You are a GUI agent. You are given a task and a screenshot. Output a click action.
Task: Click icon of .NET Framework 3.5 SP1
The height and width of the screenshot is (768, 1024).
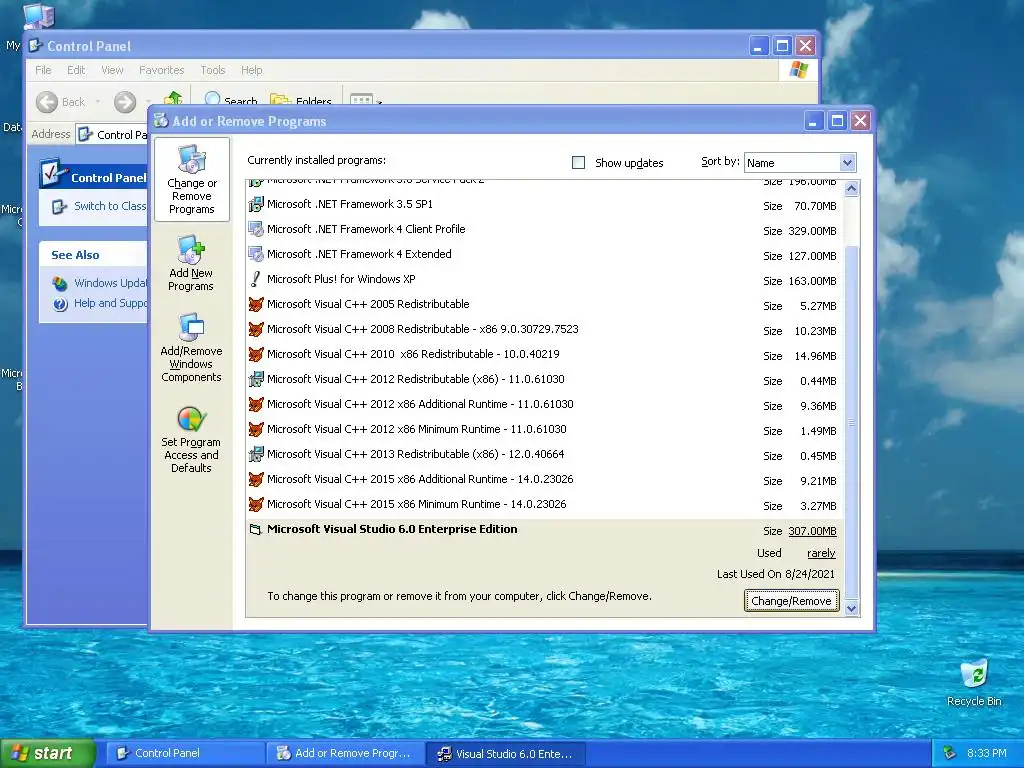(256, 204)
